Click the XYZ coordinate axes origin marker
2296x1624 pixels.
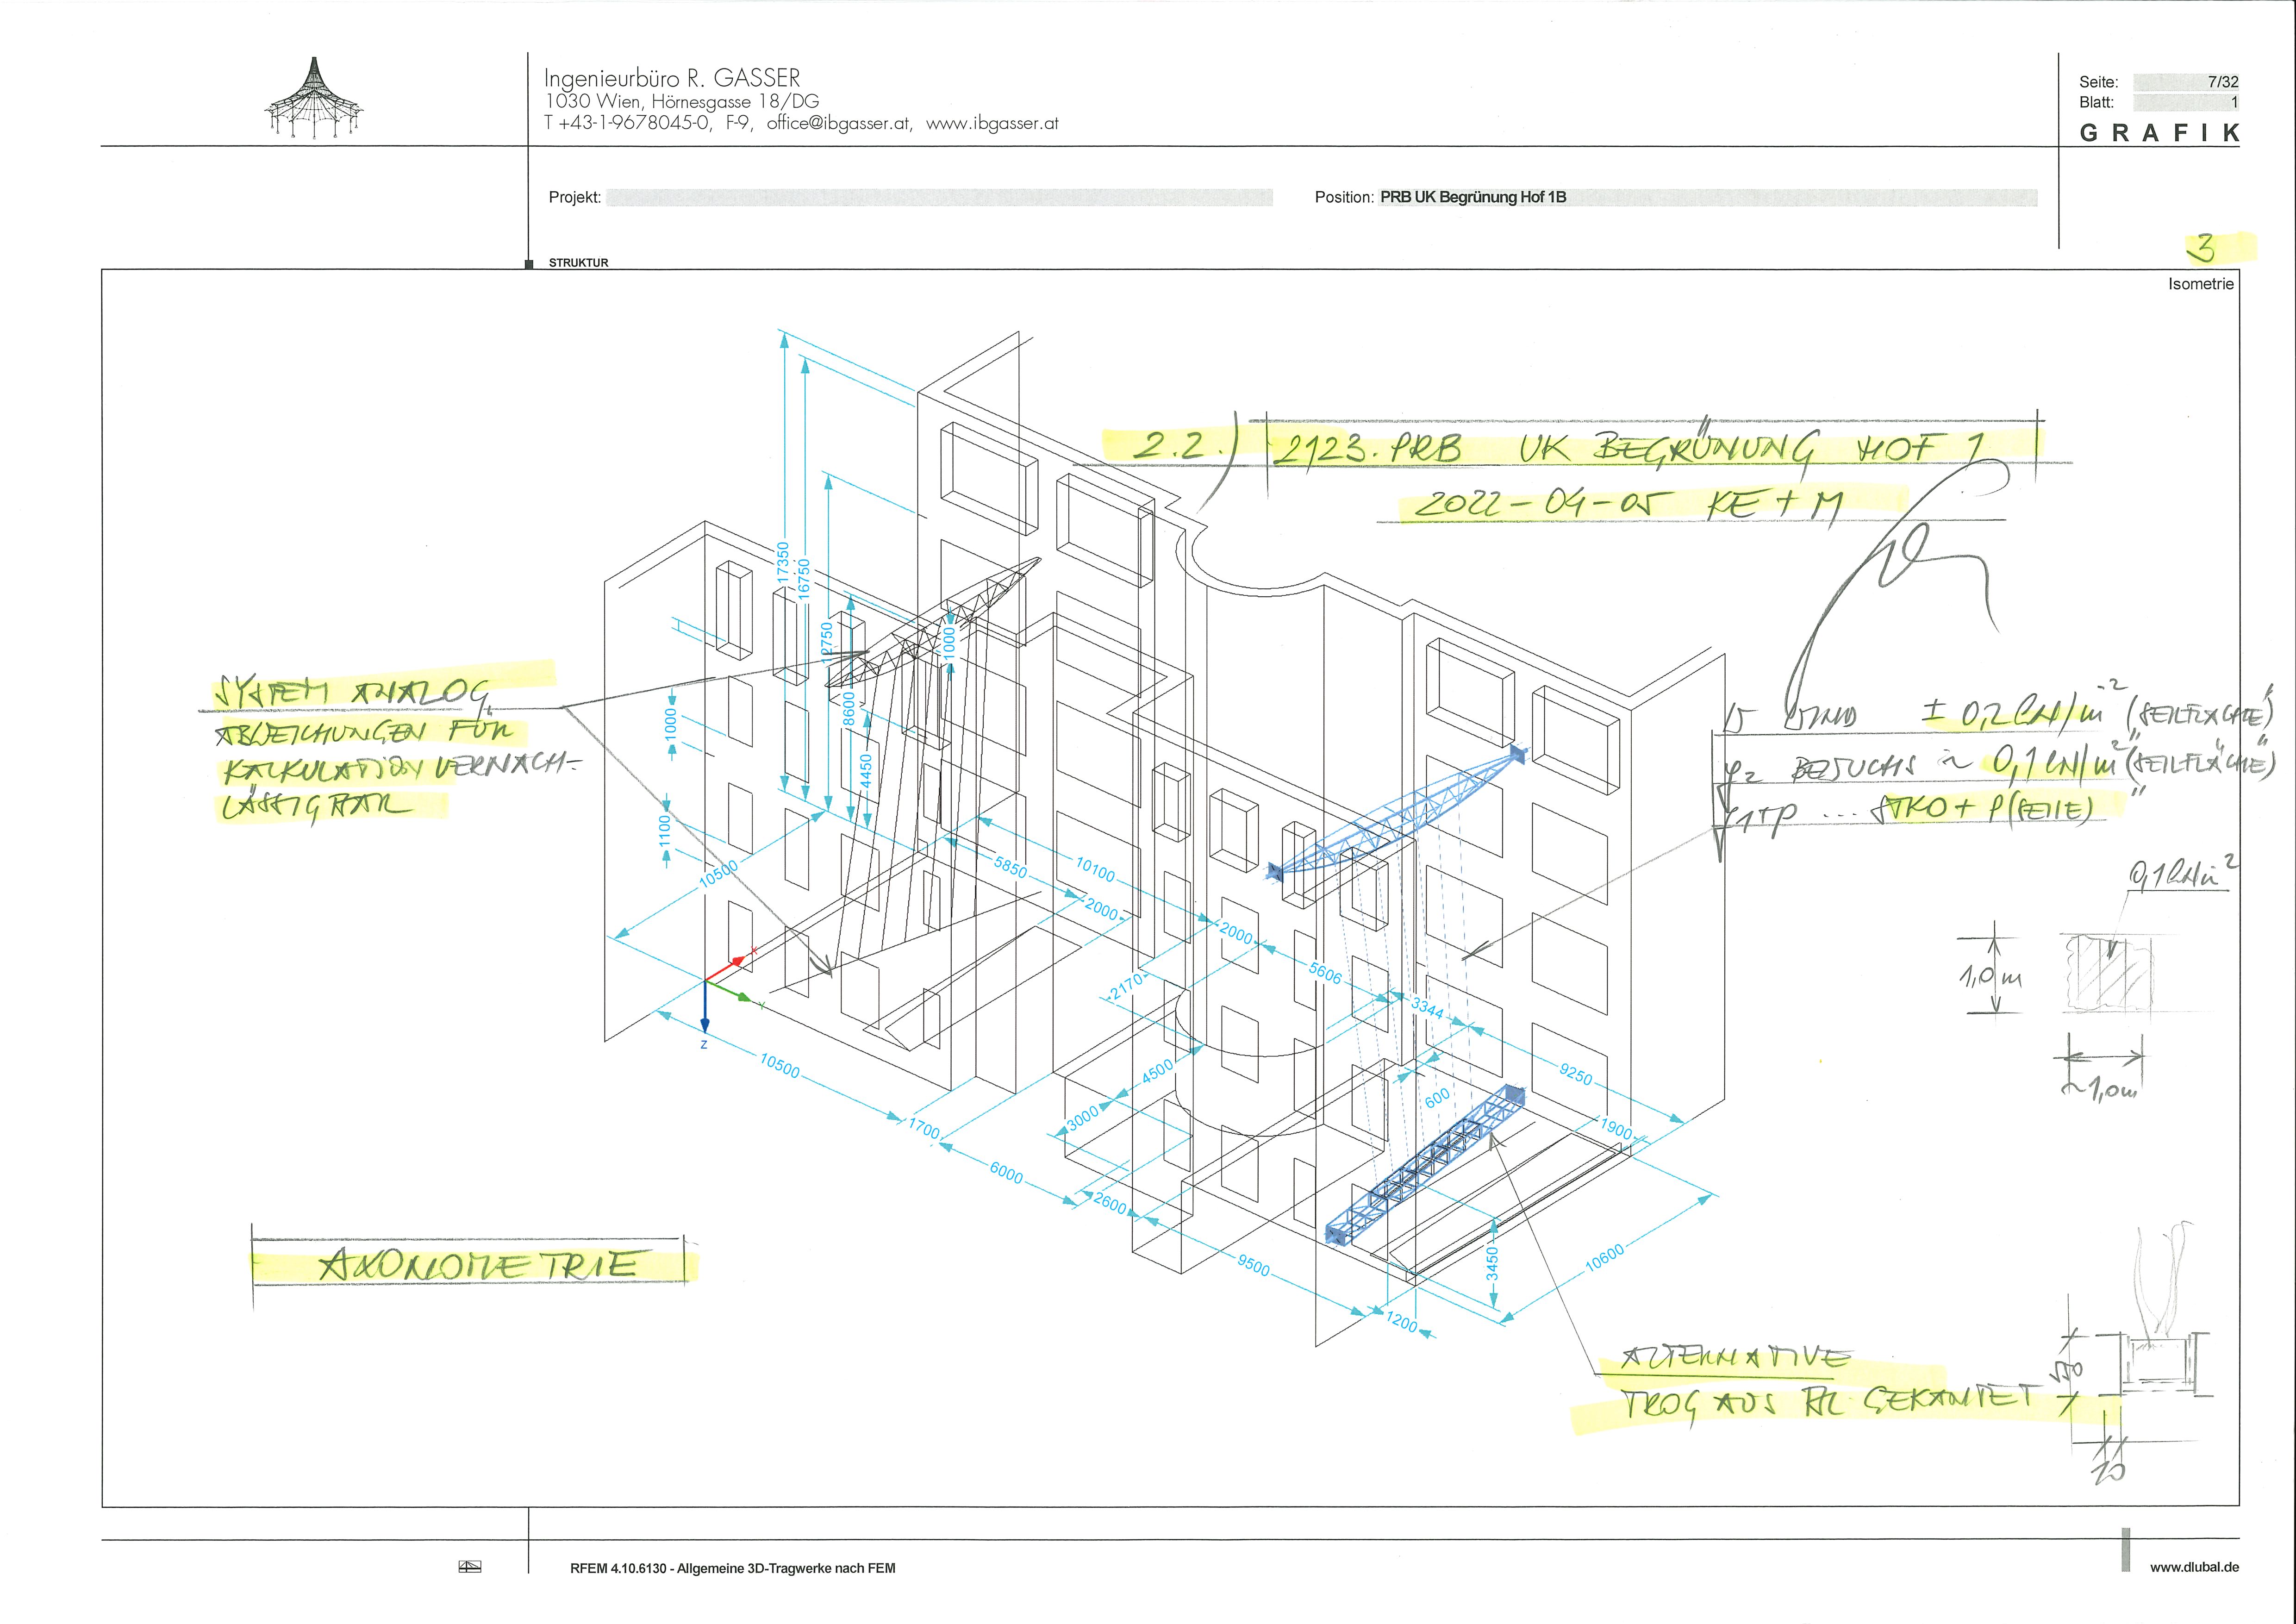click(x=706, y=982)
